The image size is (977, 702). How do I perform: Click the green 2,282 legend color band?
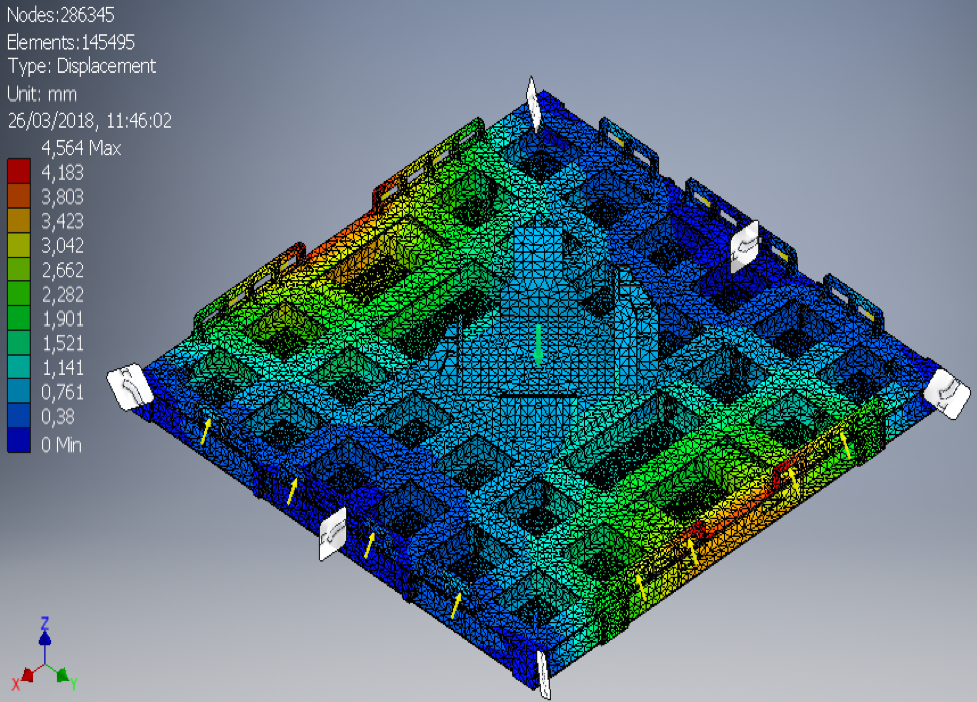[20, 294]
